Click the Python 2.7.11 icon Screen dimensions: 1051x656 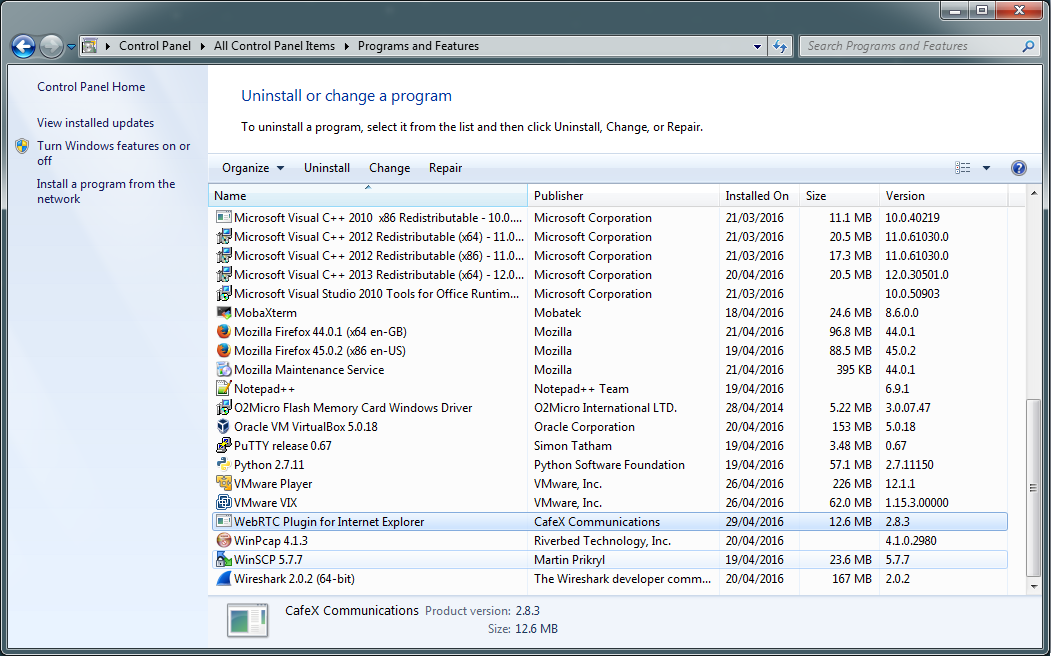[224, 464]
